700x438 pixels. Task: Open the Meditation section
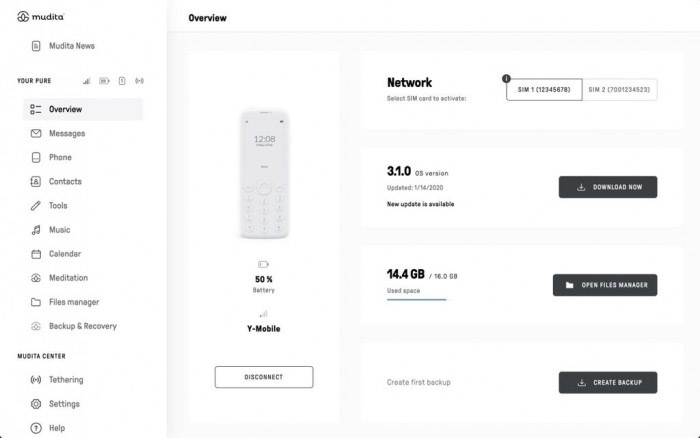tap(67, 278)
